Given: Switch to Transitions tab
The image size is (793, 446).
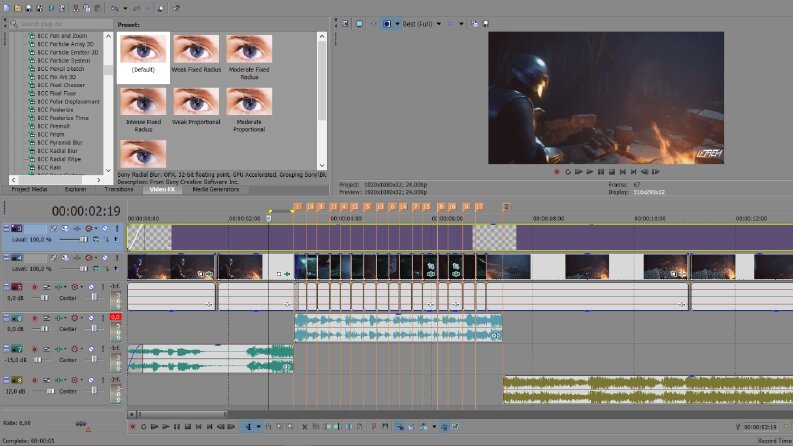Looking at the screenshot, I should (119, 189).
